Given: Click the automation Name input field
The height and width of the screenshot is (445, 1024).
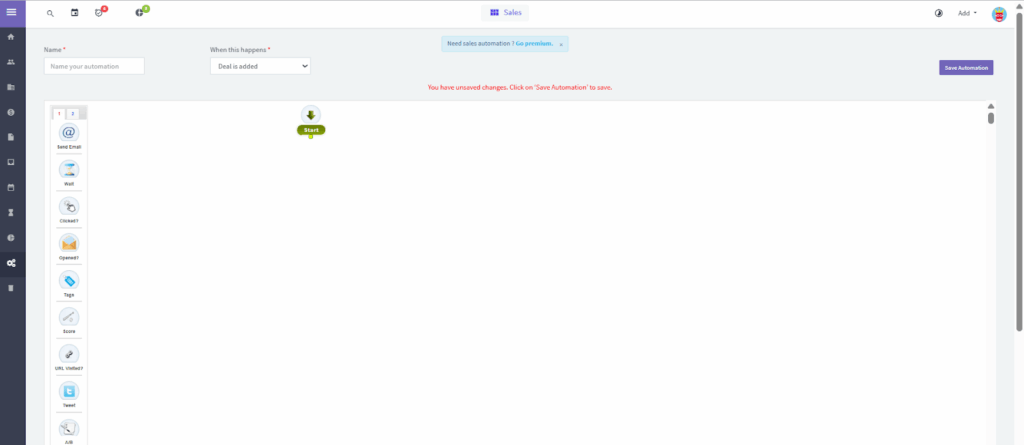Looking at the screenshot, I should click(x=94, y=66).
